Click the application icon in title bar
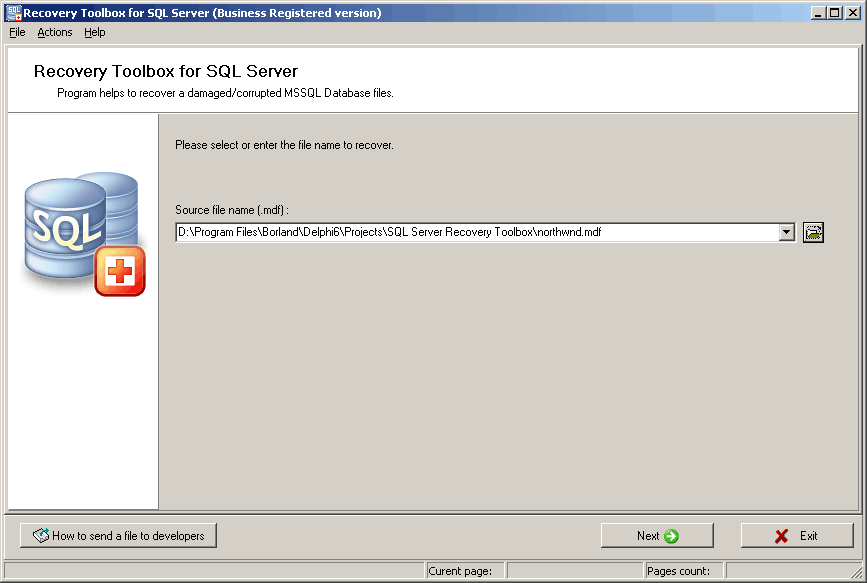Screen dimensions: 867x583 click(x=13, y=13)
